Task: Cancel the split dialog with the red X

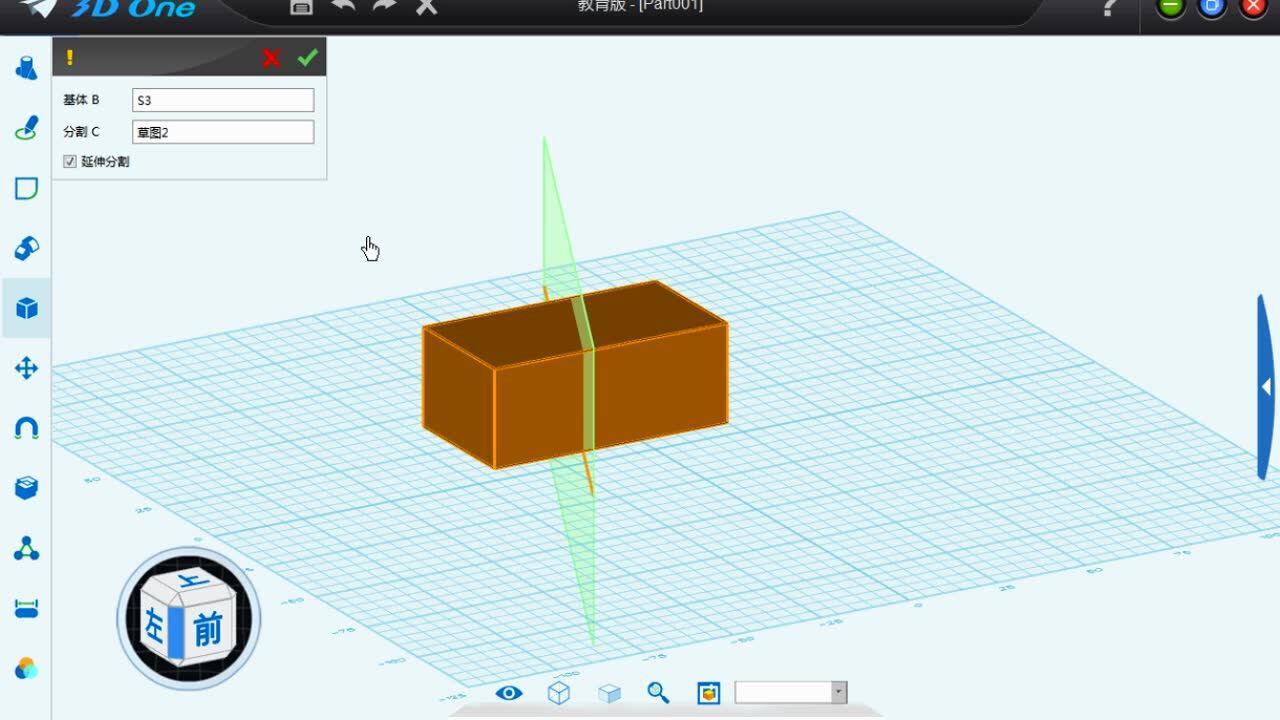Action: 271,58
